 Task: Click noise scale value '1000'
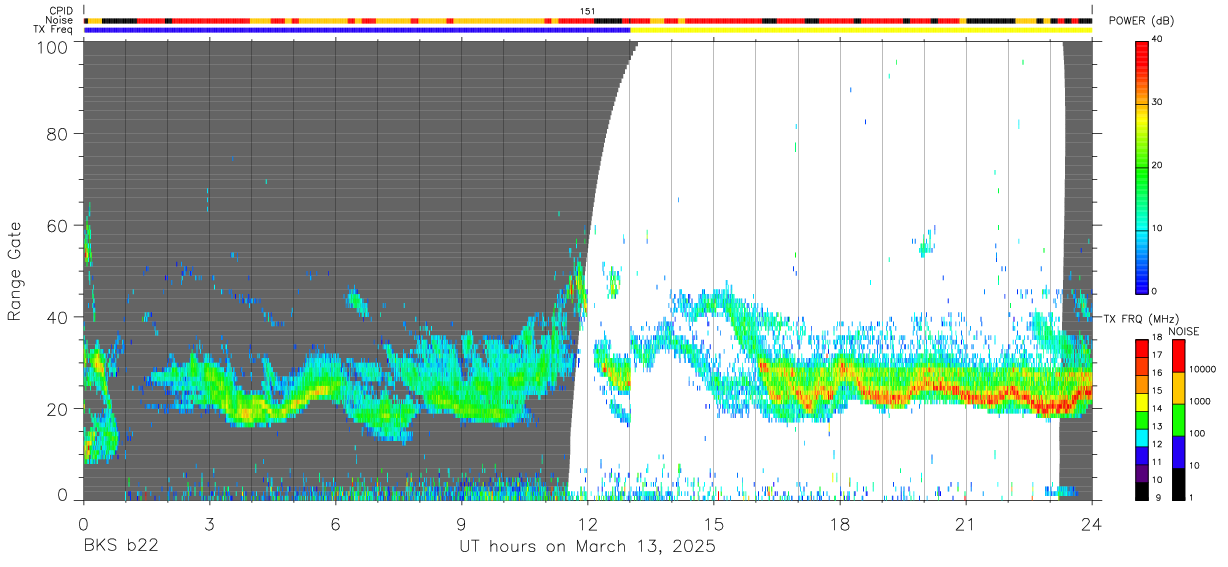(x=1199, y=401)
